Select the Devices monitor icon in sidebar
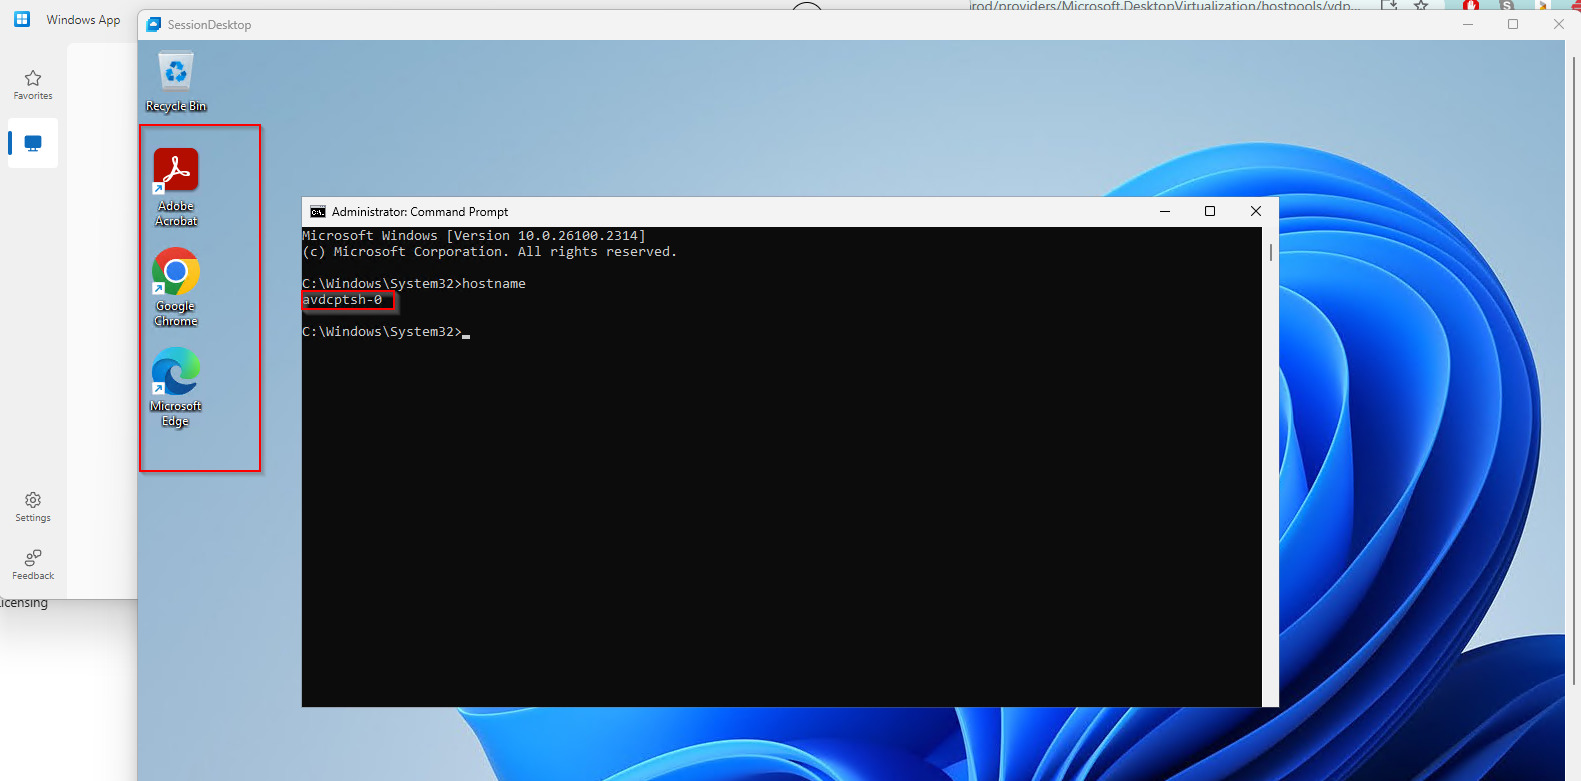 33,143
